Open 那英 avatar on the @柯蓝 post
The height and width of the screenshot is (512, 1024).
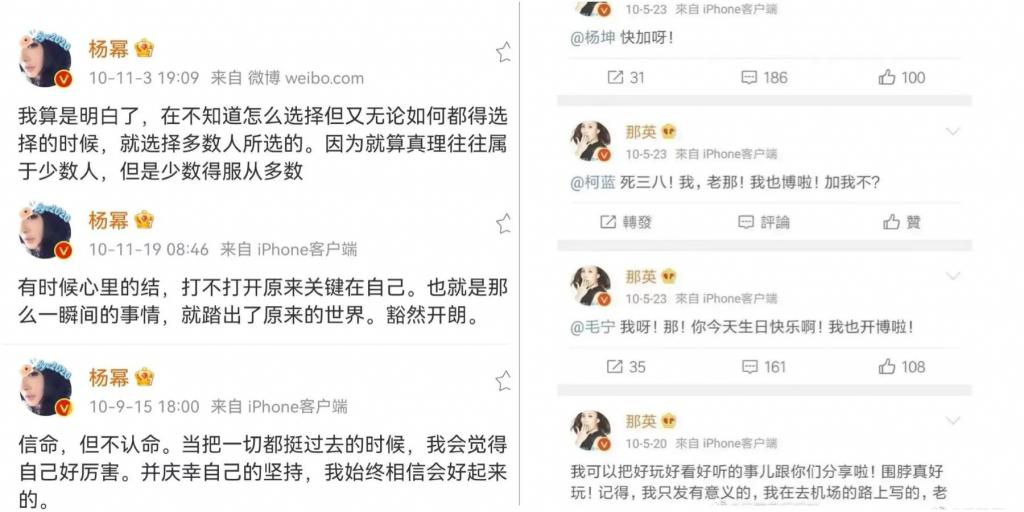tap(590, 141)
